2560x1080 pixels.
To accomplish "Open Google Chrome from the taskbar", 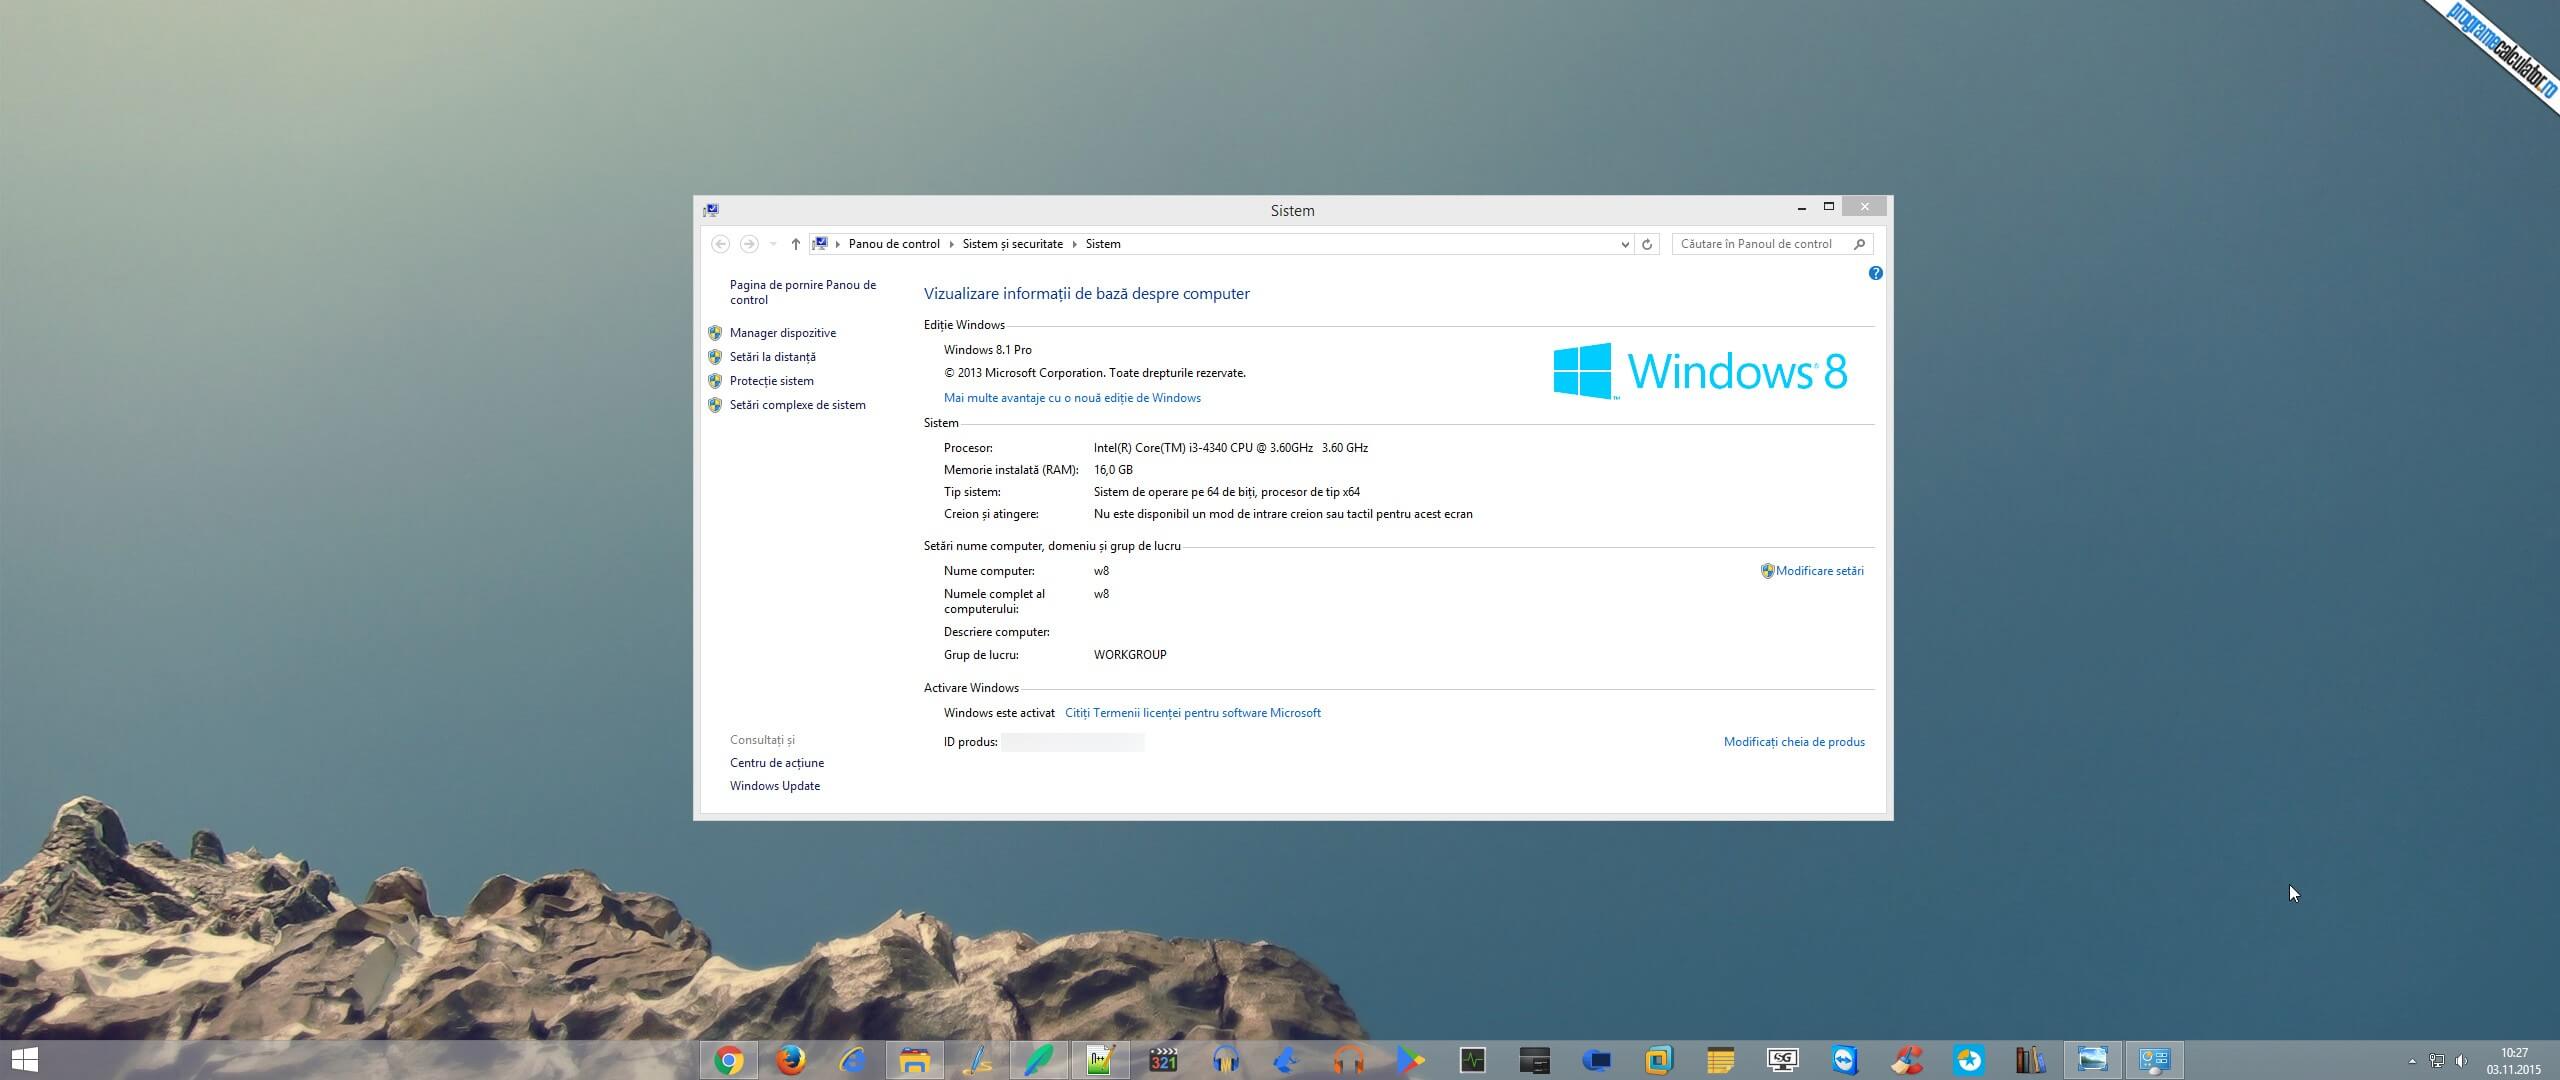I will click(x=729, y=1060).
